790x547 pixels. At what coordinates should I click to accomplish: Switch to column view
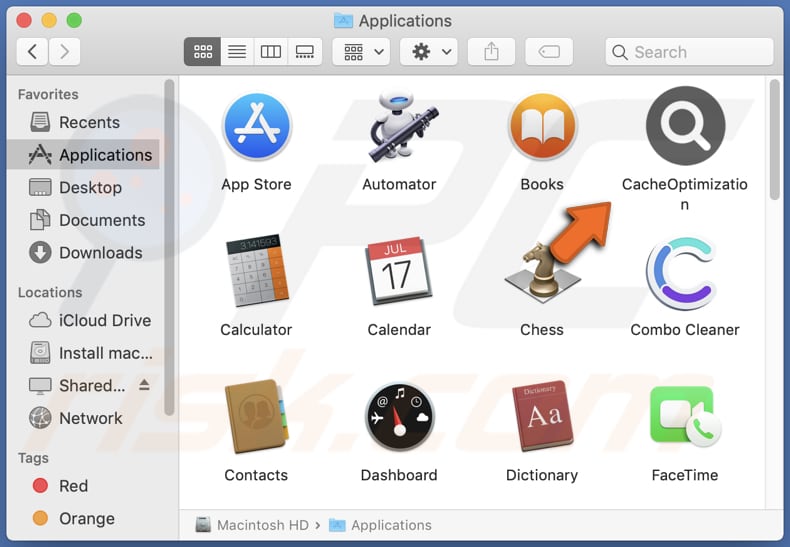pos(271,51)
